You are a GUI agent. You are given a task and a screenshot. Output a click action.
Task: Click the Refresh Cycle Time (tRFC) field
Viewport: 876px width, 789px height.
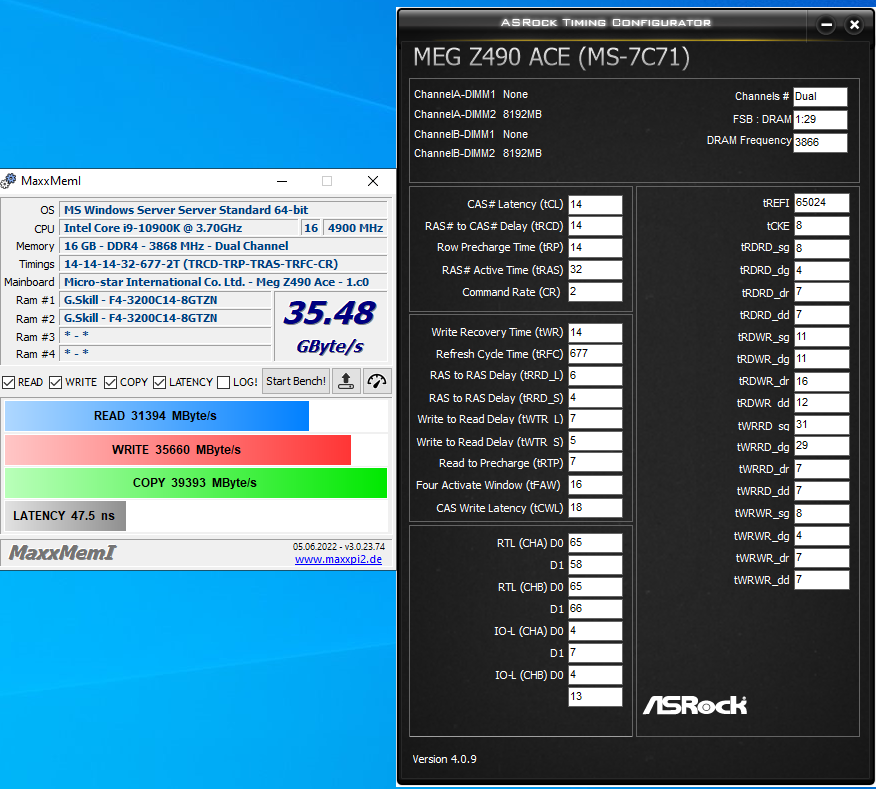pyautogui.click(x=595, y=354)
